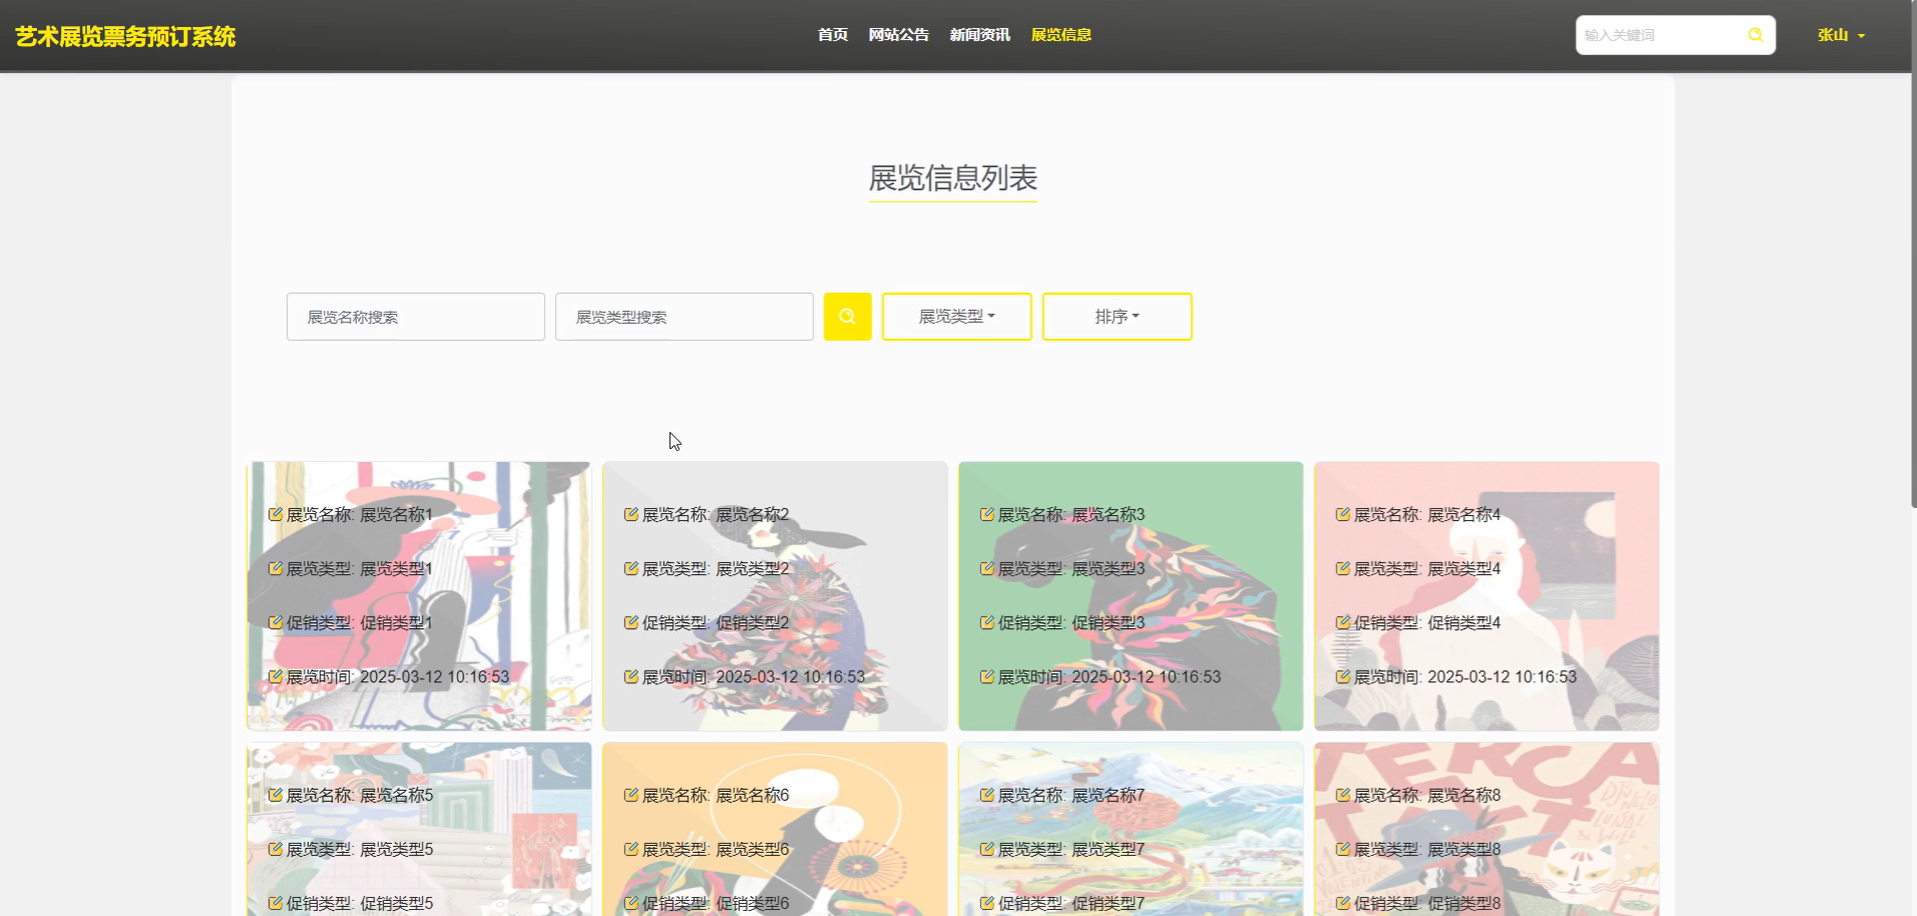The image size is (1917, 916).
Task: Go to the 首页 nav item
Action: pyautogui.click(x=833, y=35)
